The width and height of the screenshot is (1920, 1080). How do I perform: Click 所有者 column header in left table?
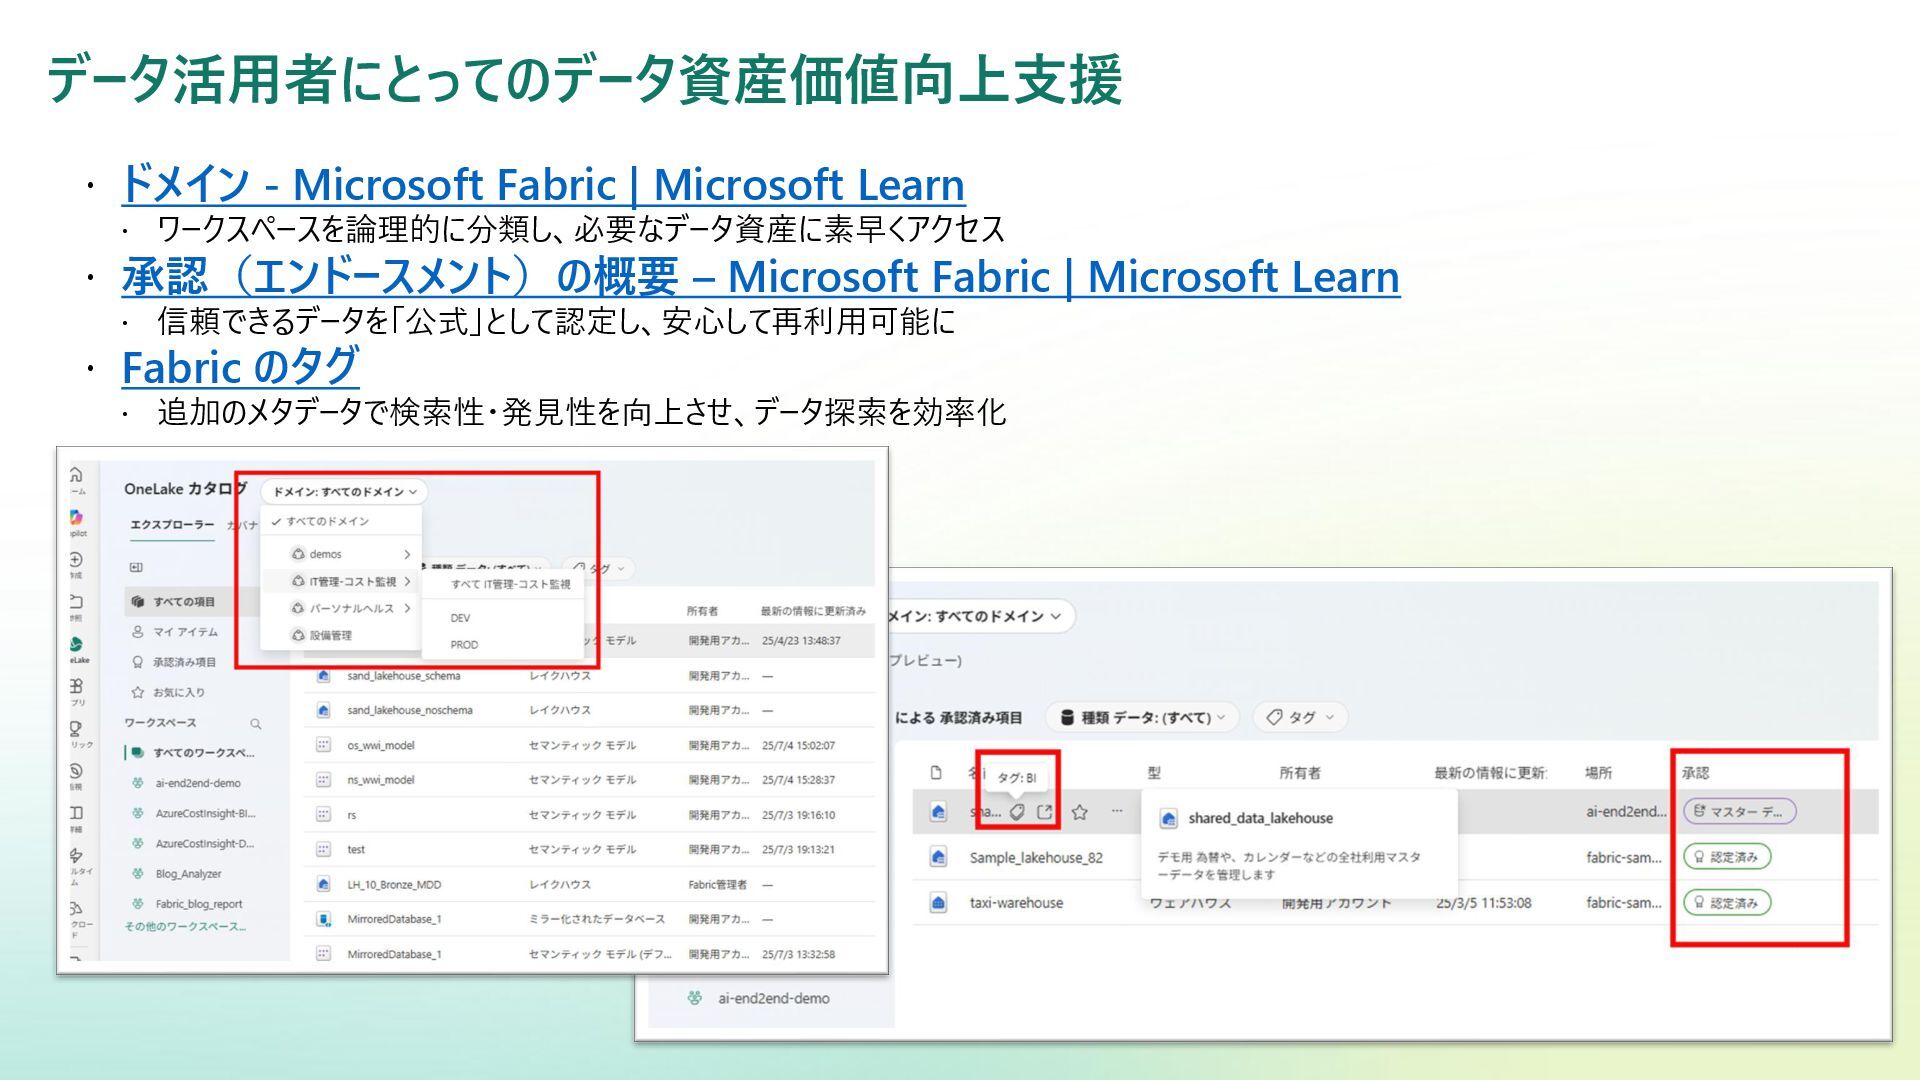pyautogui.click(x=702, y=611)
